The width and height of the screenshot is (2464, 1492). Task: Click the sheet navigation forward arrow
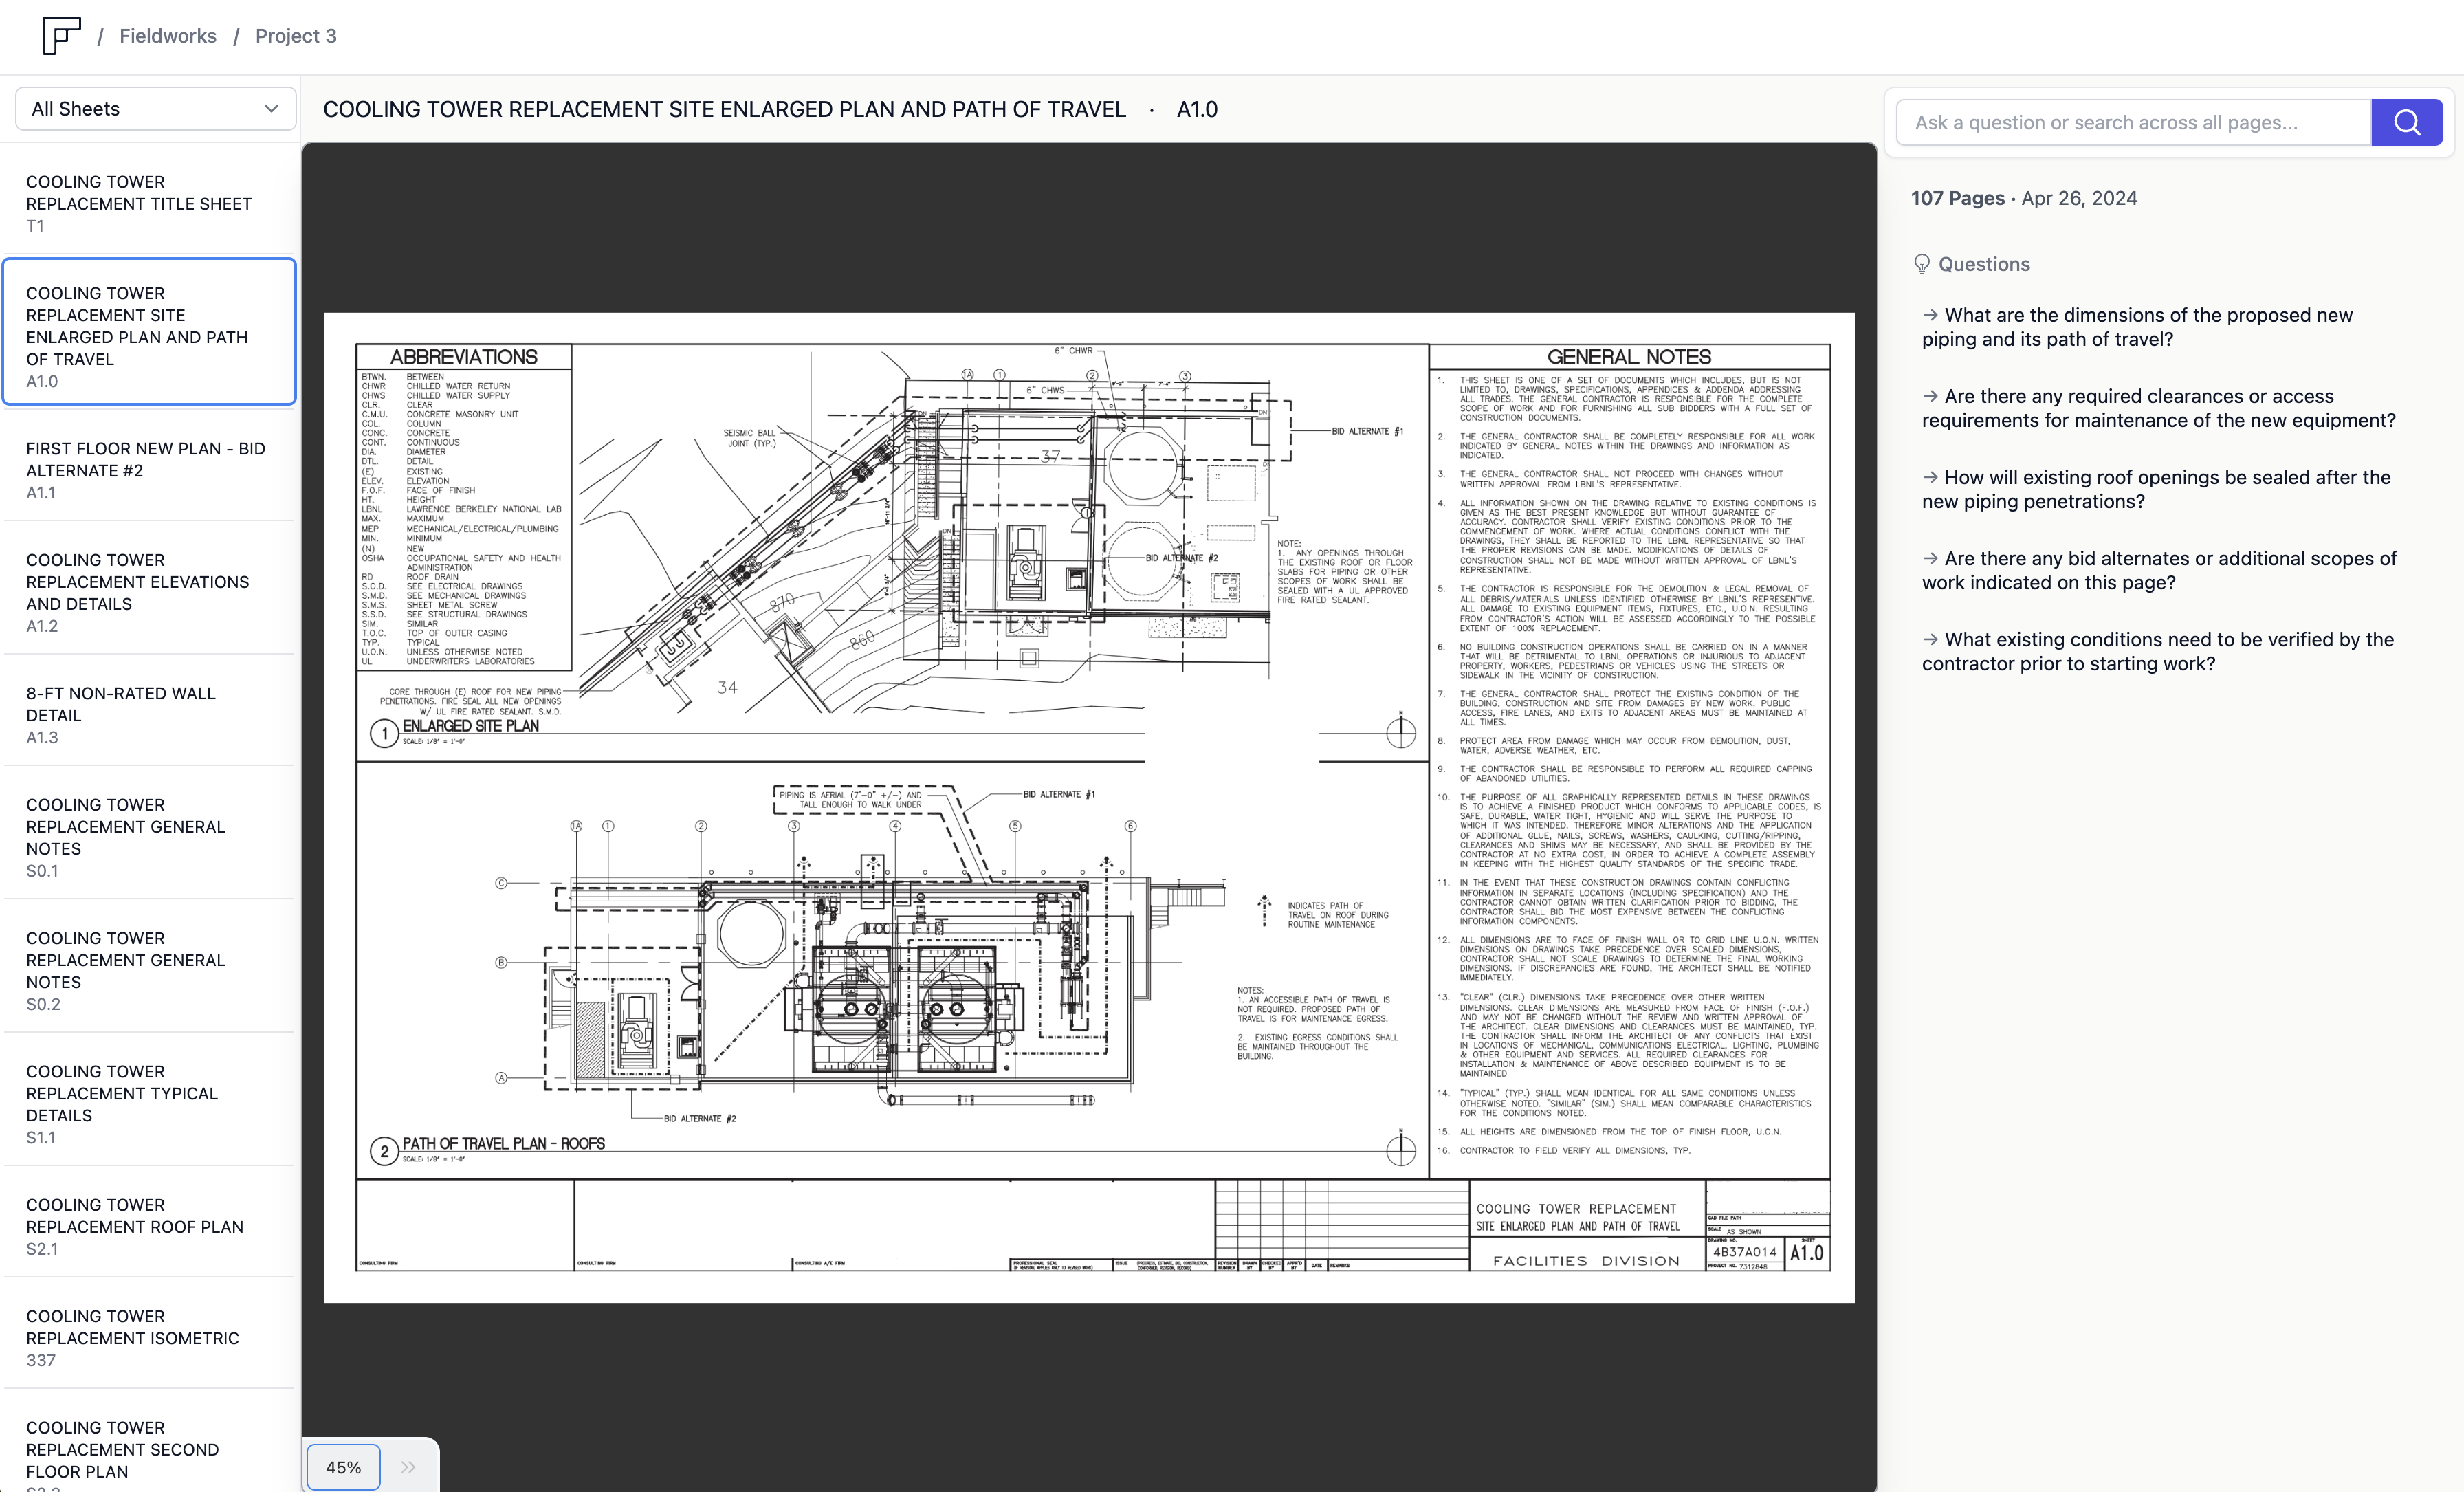[x=403, y=1467]
